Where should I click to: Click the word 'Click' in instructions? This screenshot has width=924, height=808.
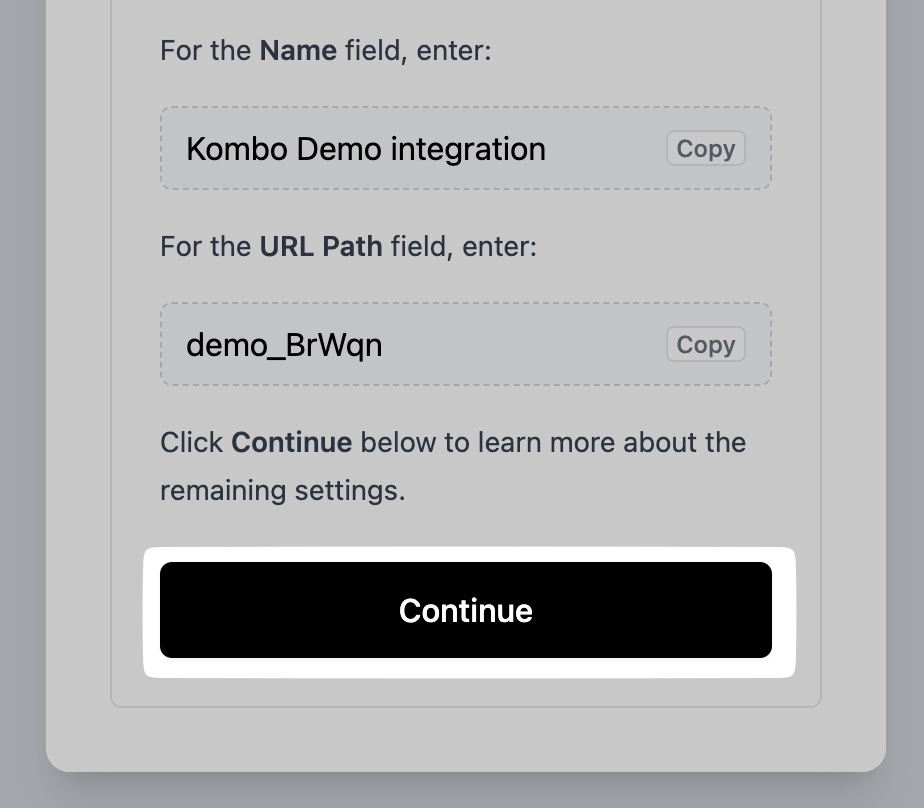coord(191,442)
